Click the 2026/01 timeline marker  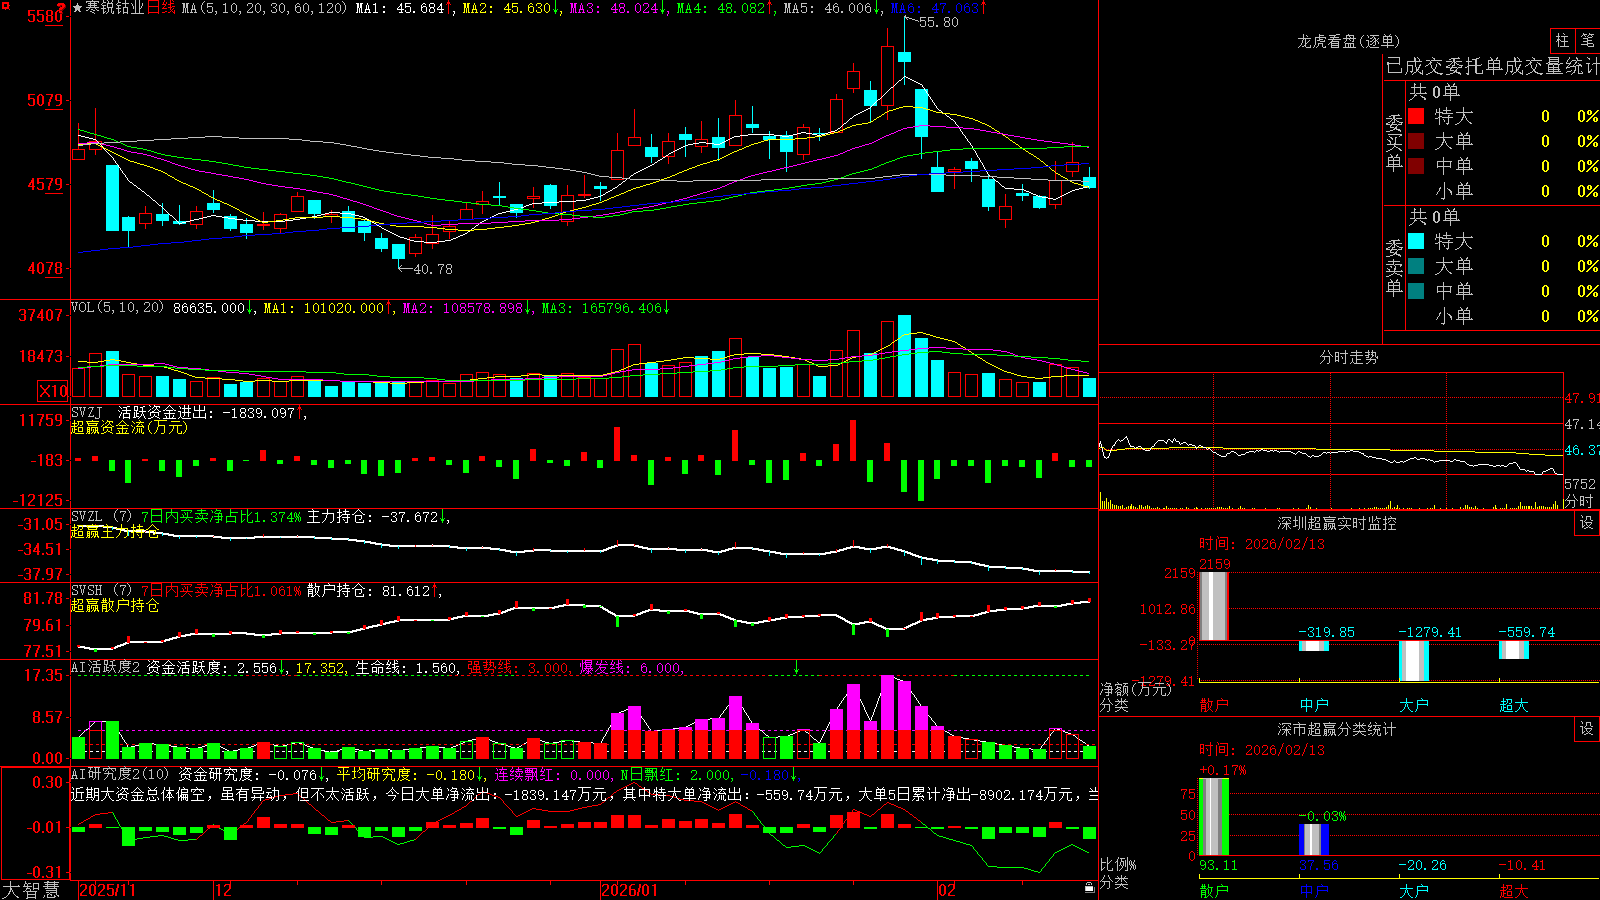pyautogui.click(x=630, y=890)
